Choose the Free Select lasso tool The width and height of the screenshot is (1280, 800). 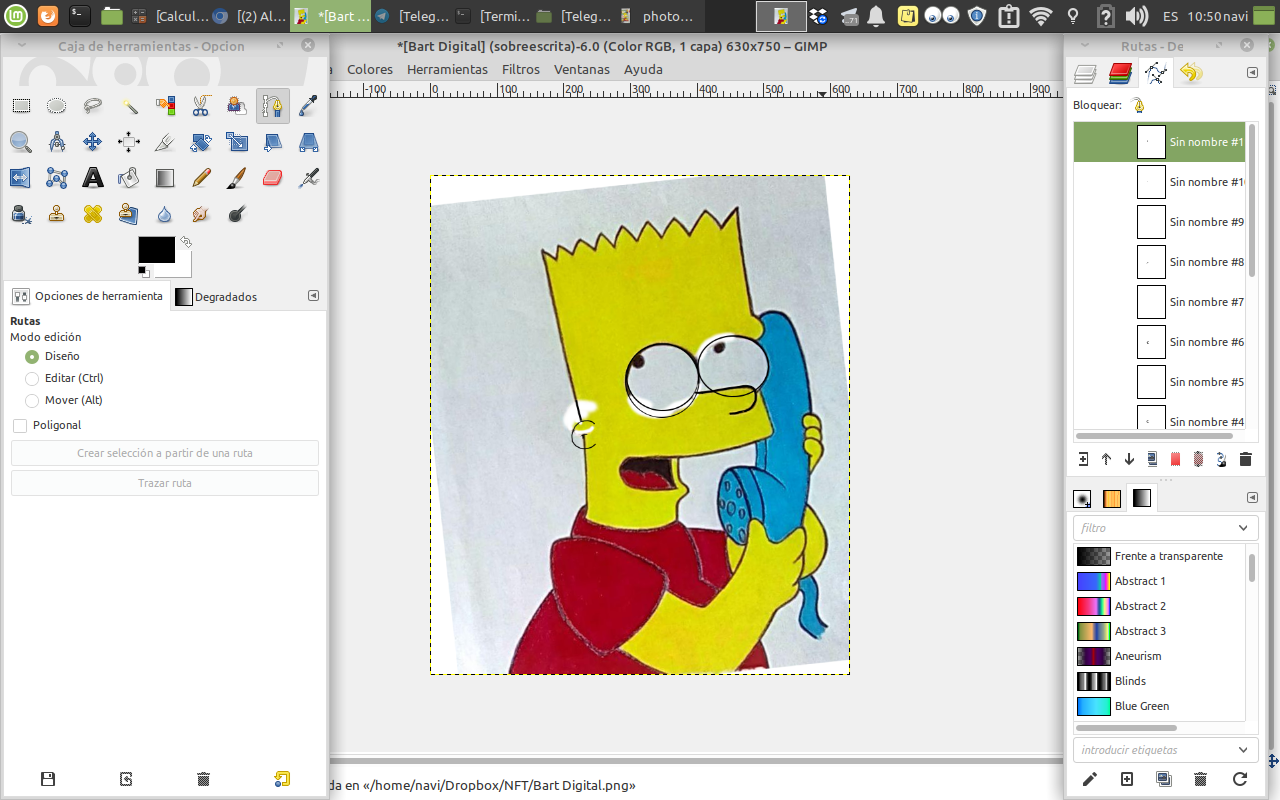click(x=93, y=106)
